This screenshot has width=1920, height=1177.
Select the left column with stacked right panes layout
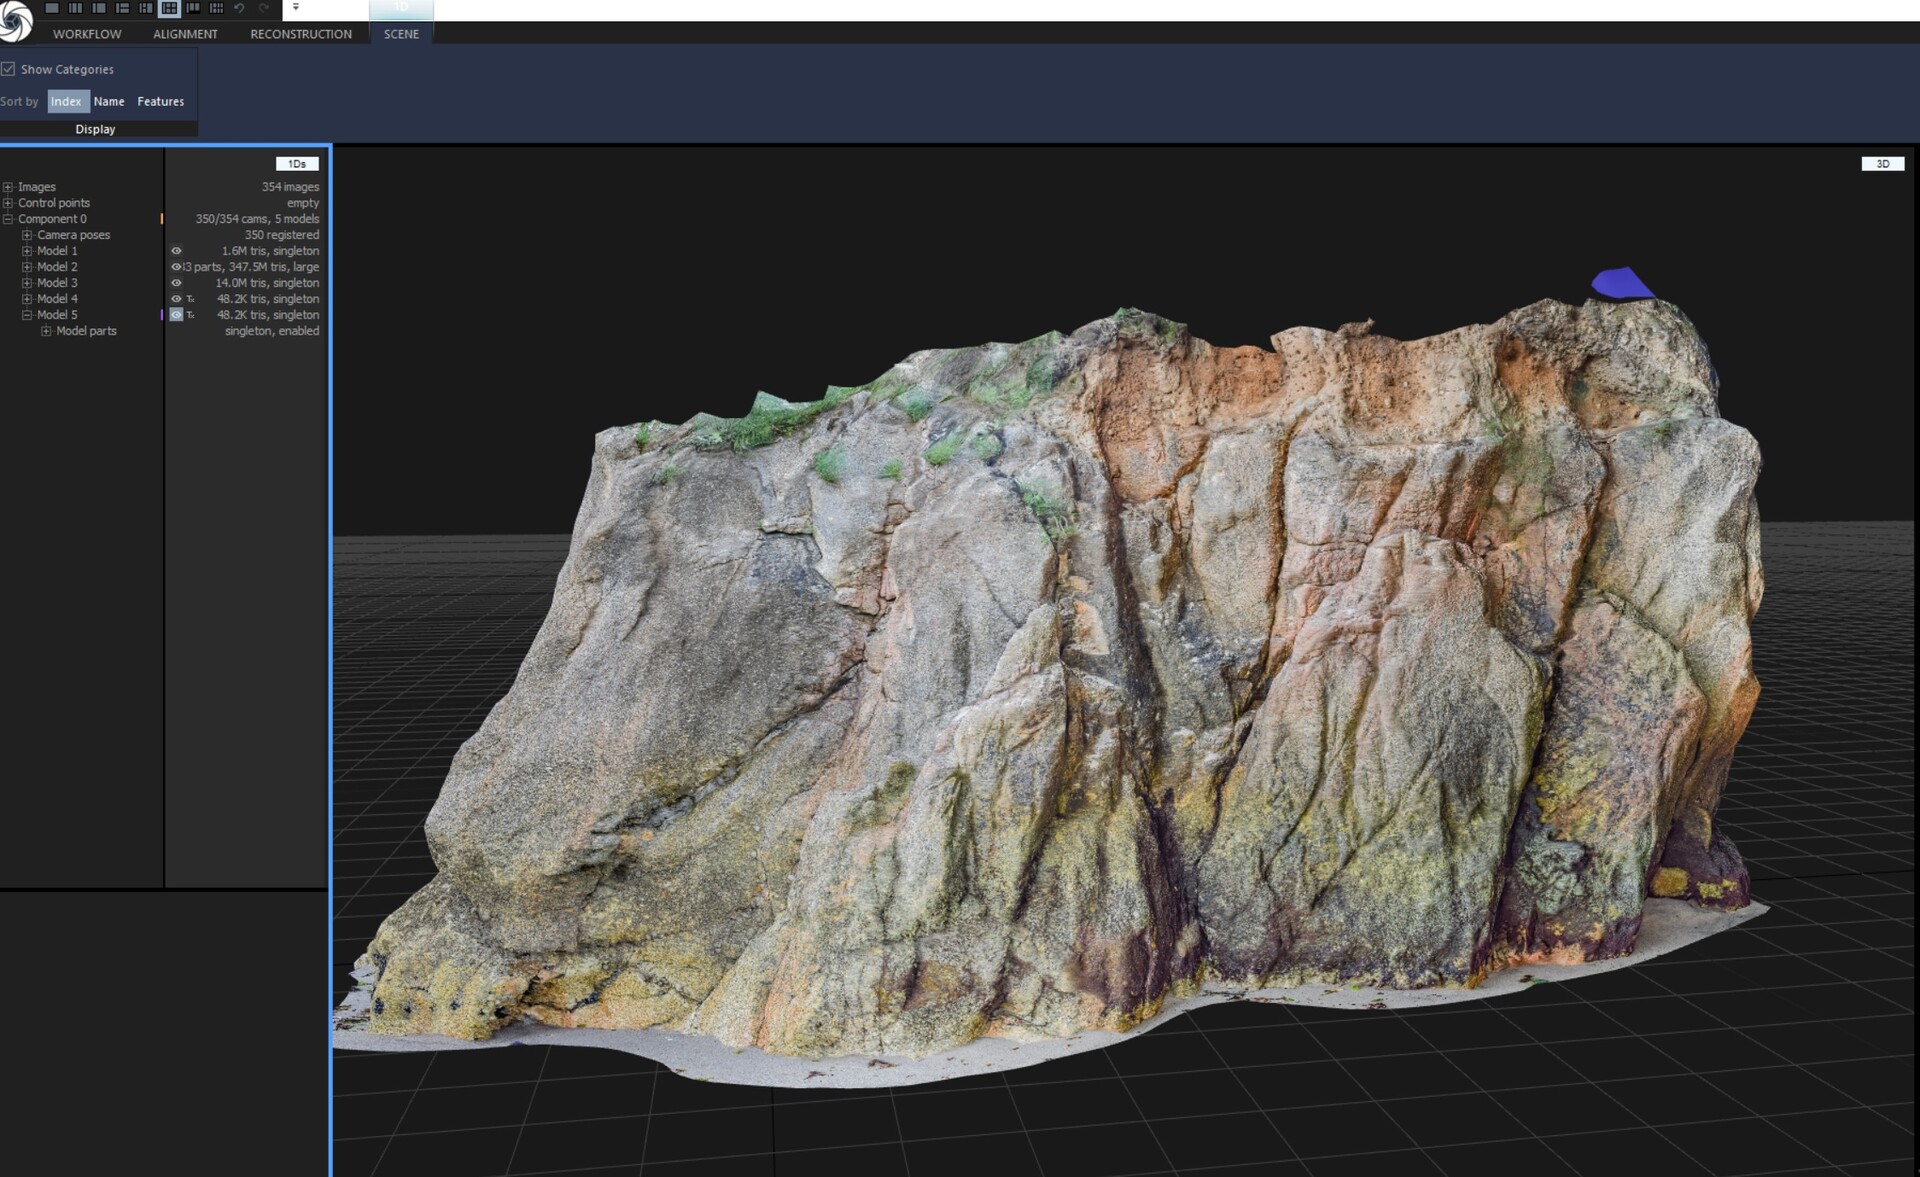point(122,8)
